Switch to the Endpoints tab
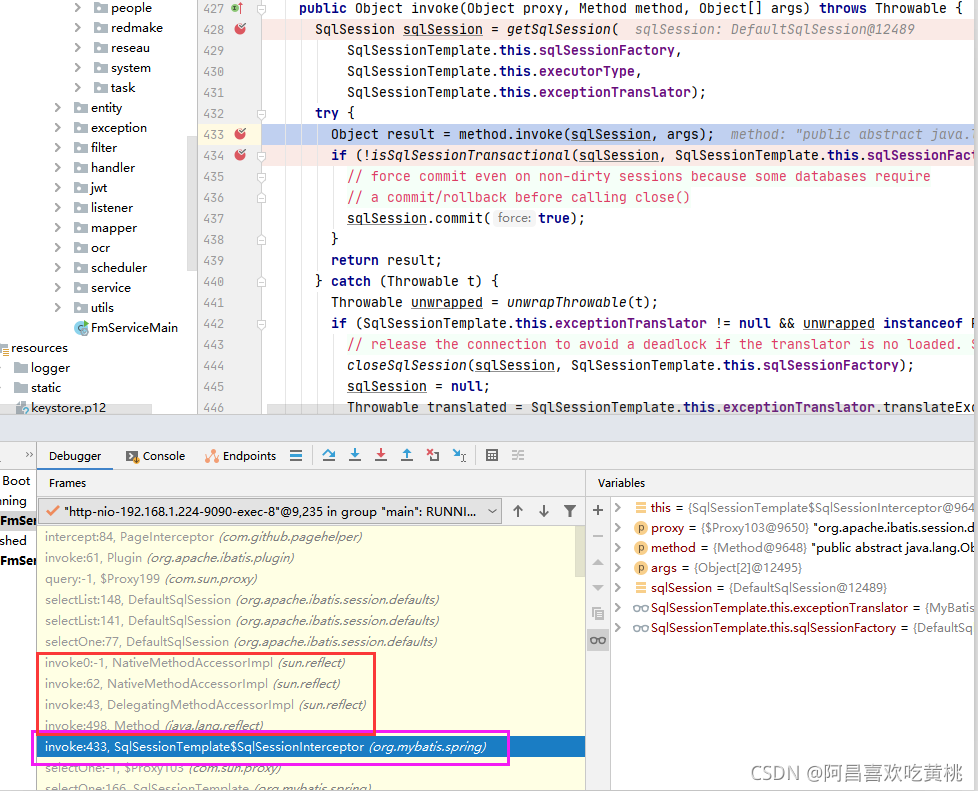Viewport: 978px width, 791px height. 241,456
